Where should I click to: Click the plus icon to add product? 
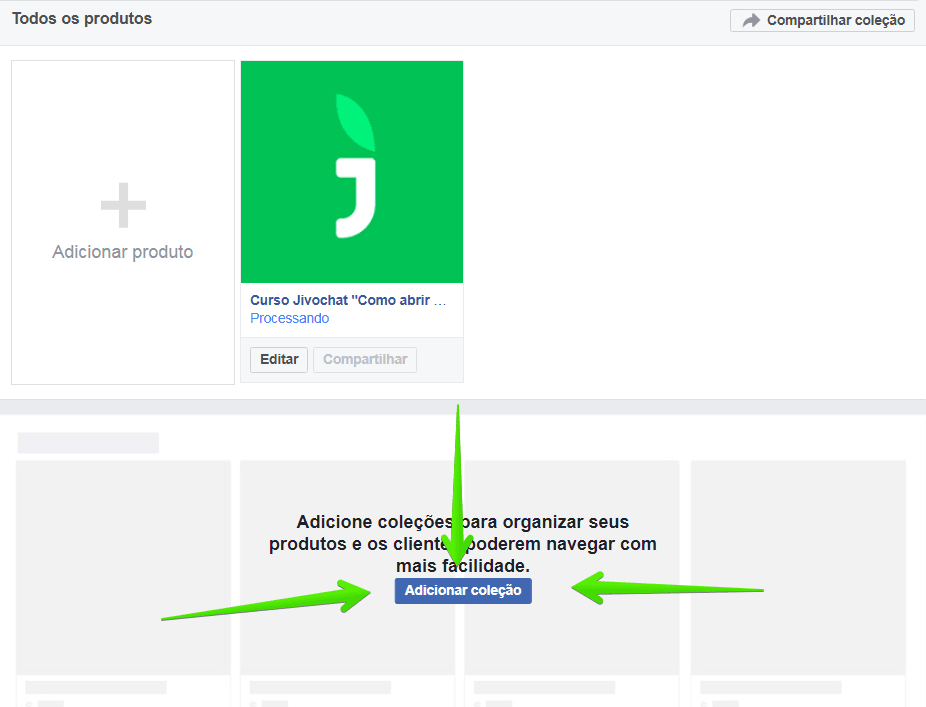(x=123, y=205)
